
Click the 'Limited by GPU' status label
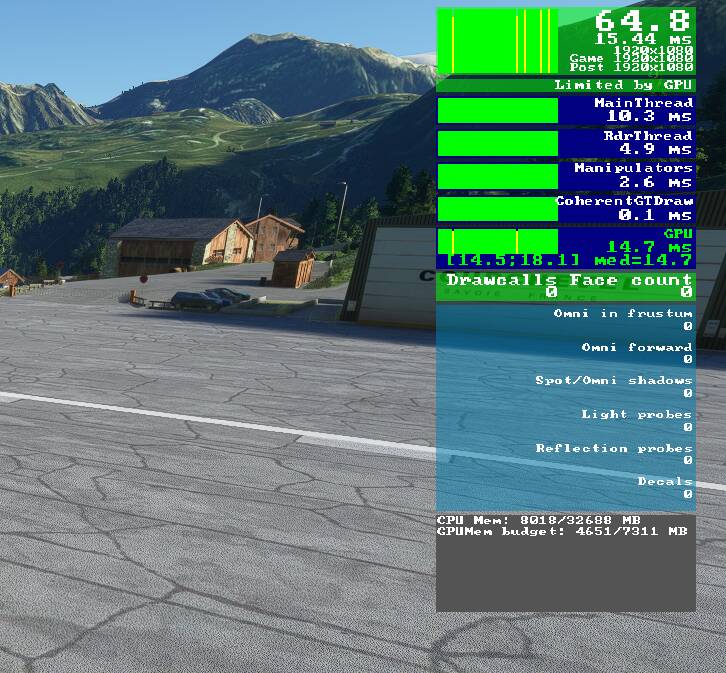pyautogui.click(x=623, y=85)
